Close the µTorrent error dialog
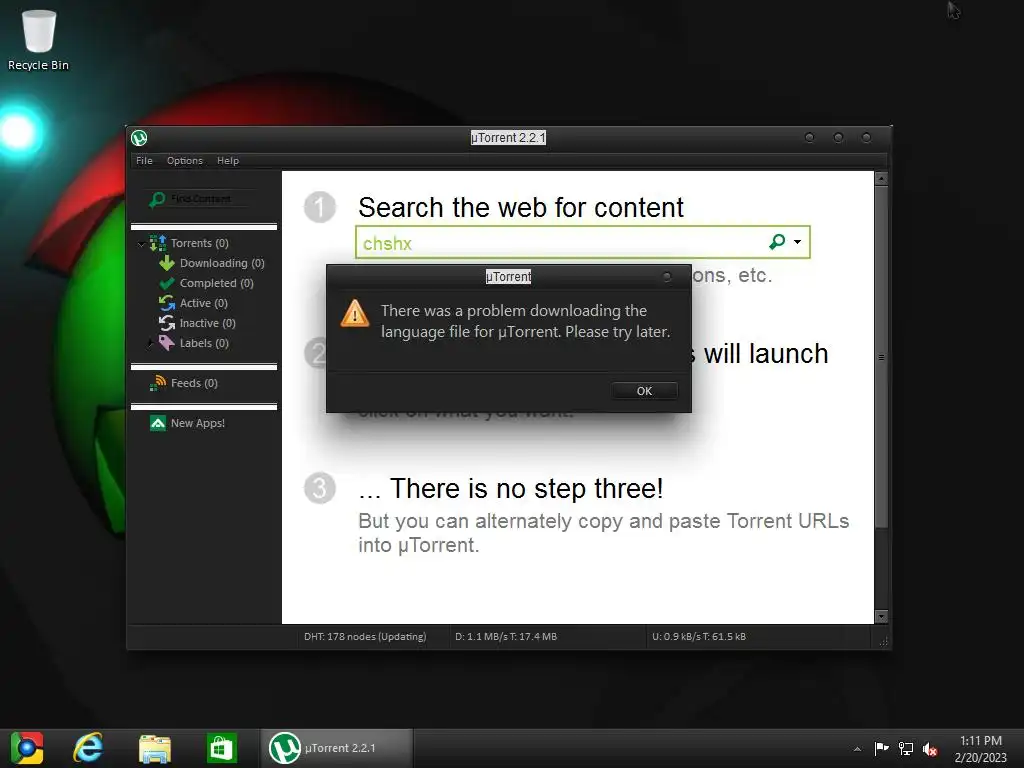This screenshot has height=768, width=1024. [667, 277]
